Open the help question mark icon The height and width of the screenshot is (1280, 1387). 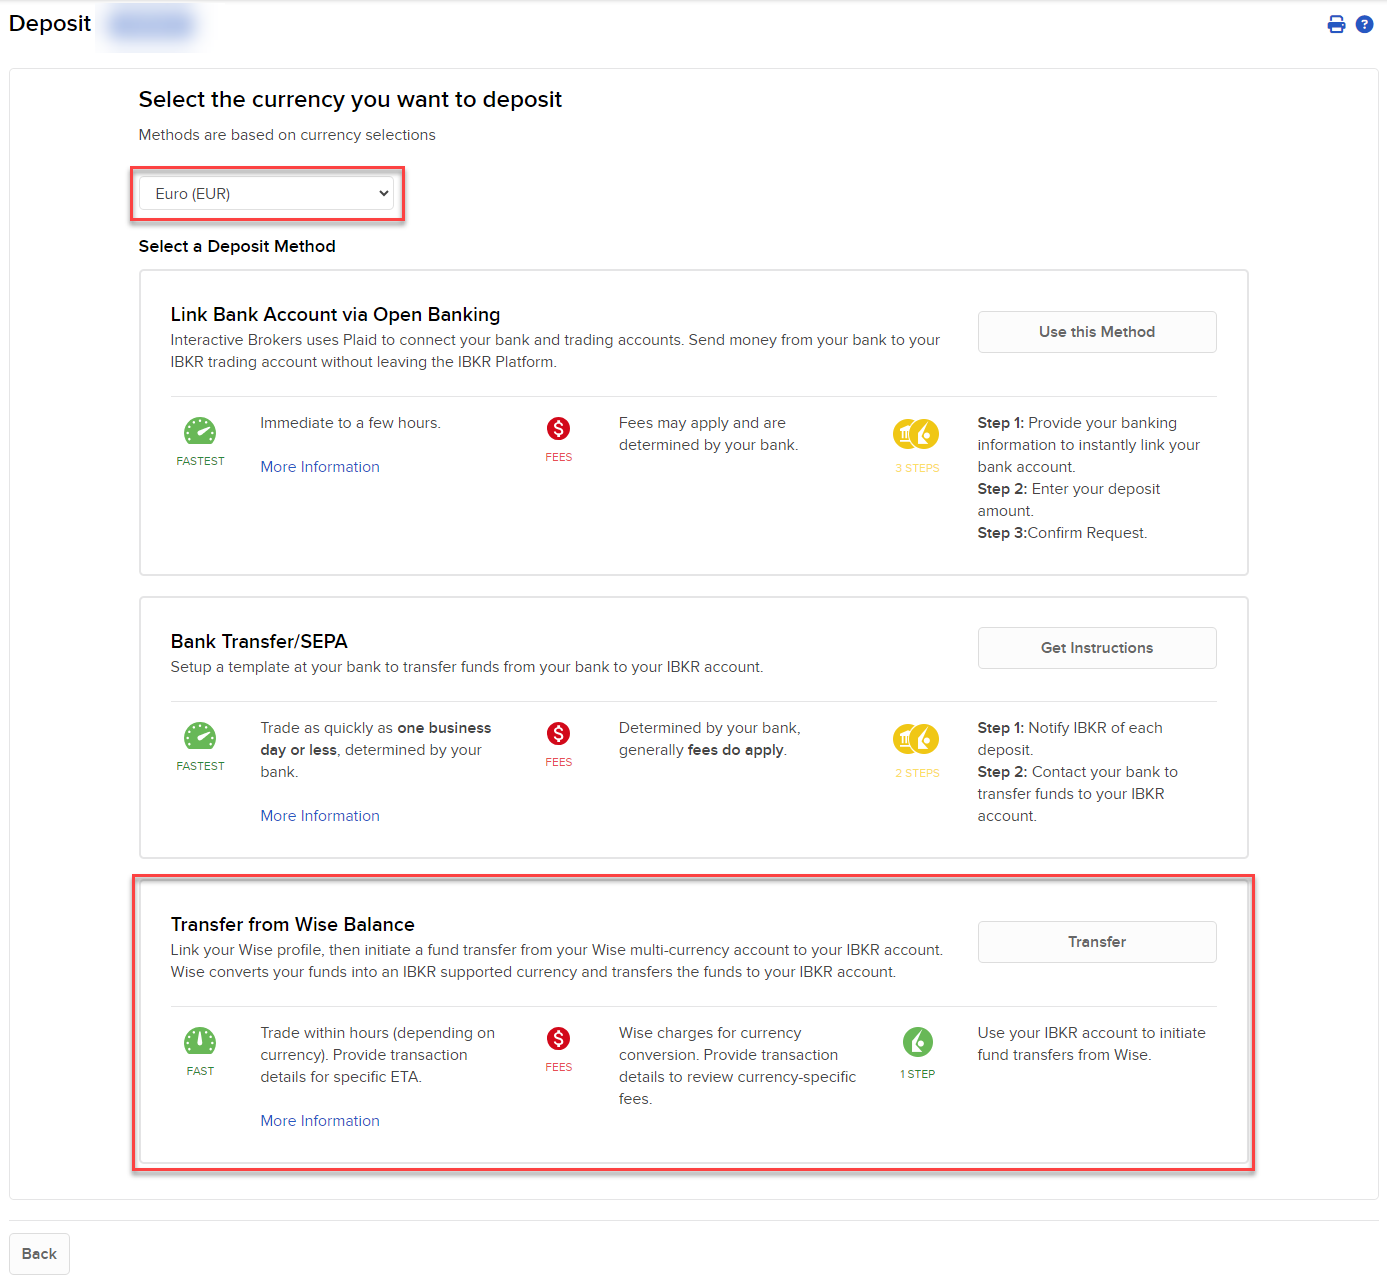coord(1365,23)
